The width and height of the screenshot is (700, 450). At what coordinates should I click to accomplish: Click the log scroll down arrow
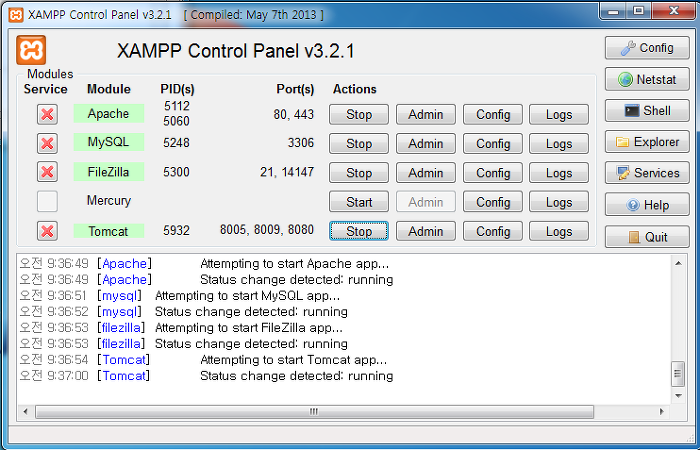pyautogui.click(x=678, y=396)
